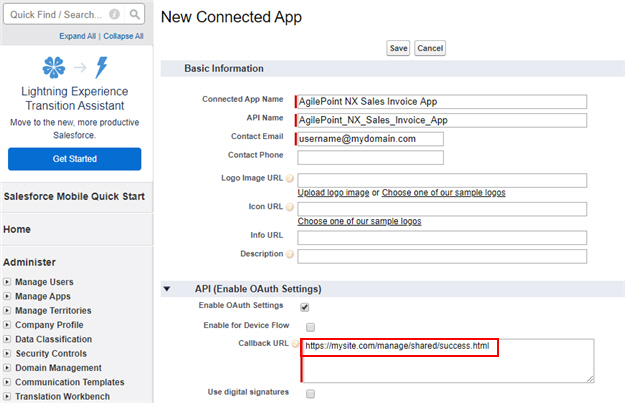Click Connected App Name field
The image size is (625, 403).
(442, 102)
